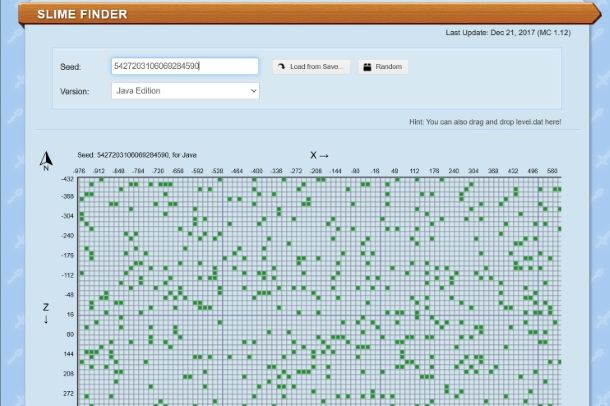The height and width of the screenshot is (406, 610).
Task: Click the SLIME FINDER header title
Action: (x=82, y=14)
